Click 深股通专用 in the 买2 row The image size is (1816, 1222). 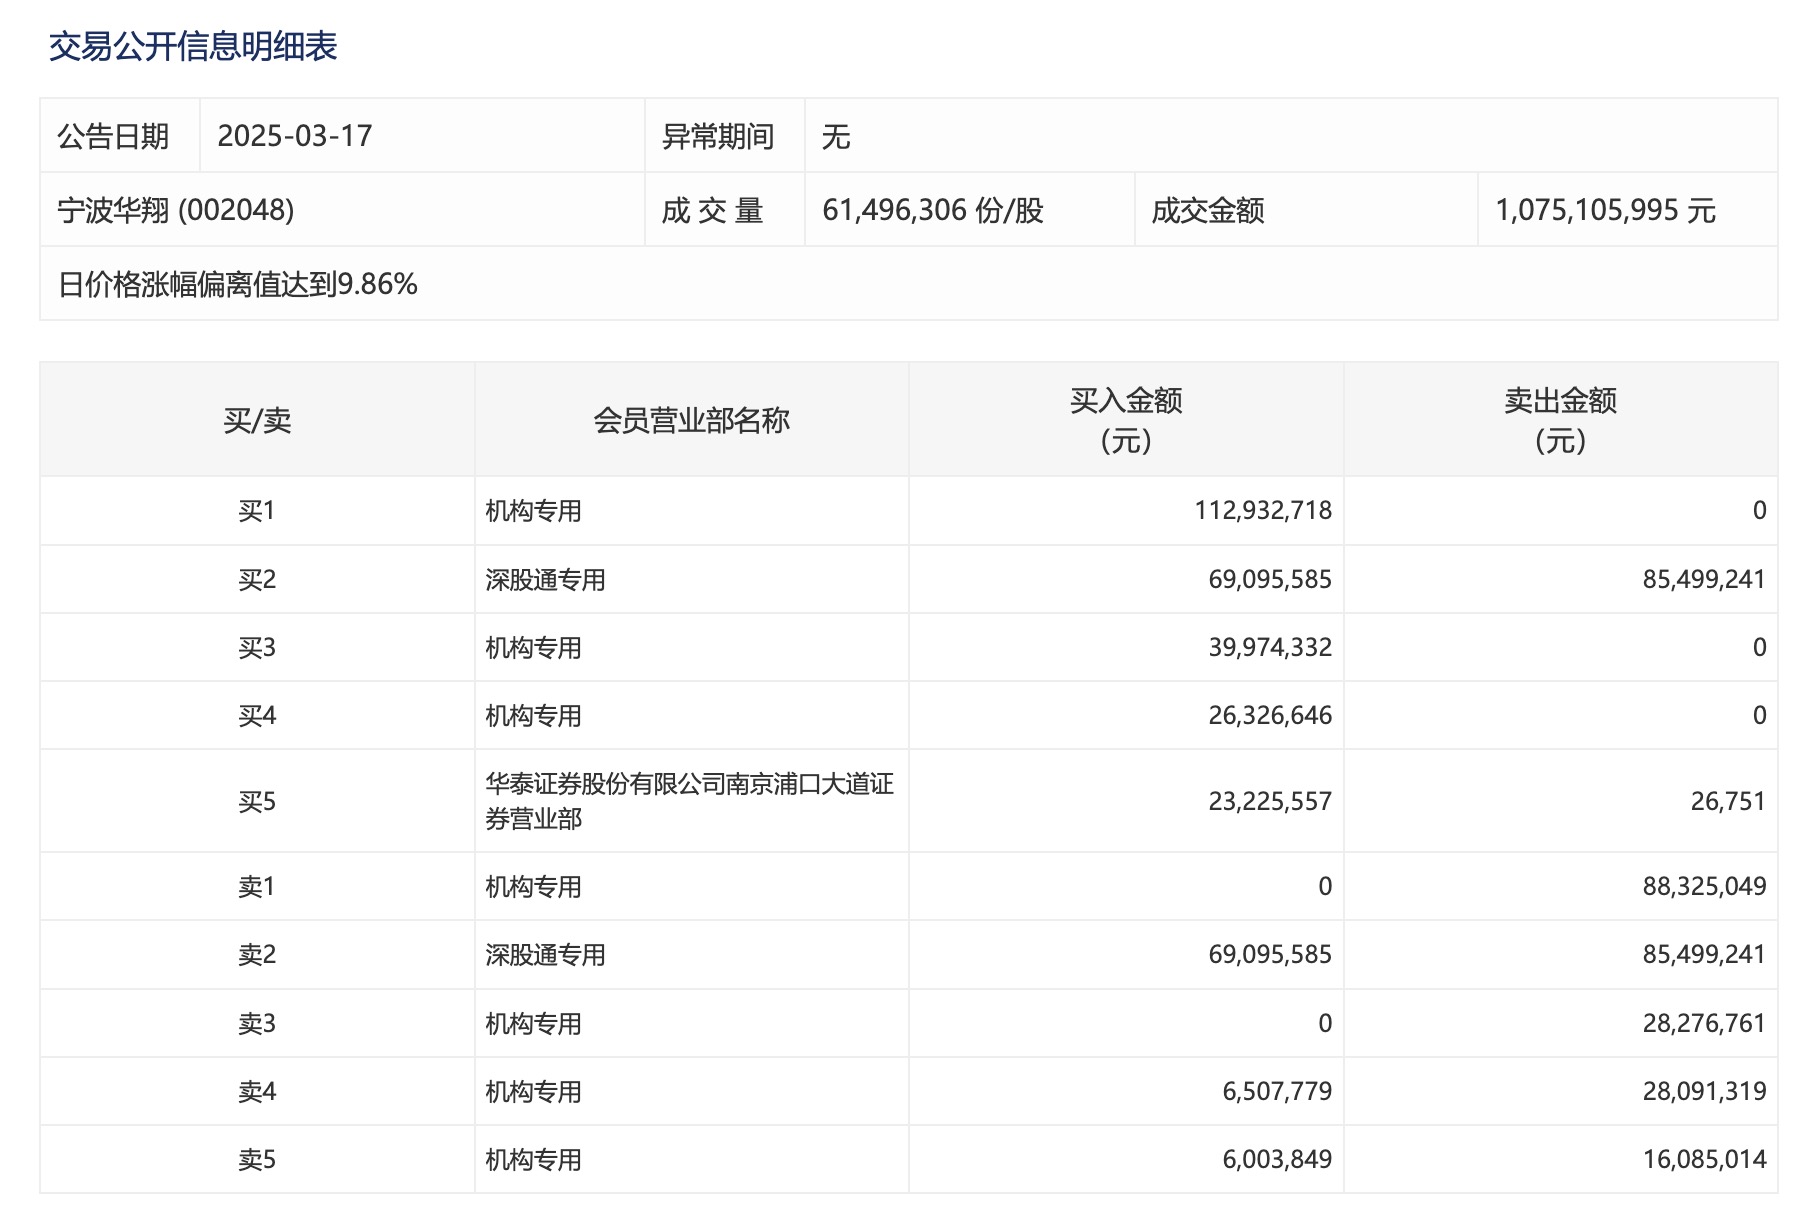[545, 580]
